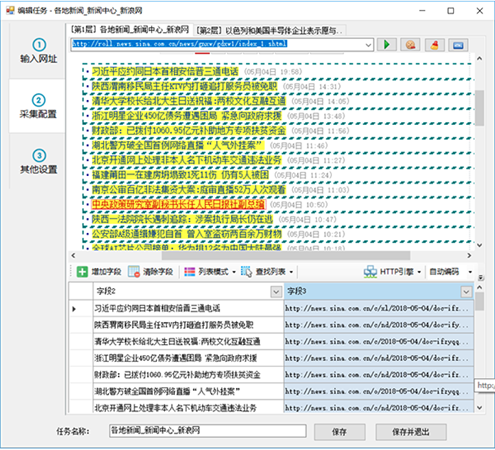Select table cell 浙江明星企业450亿债务遭遇困局
The height and width of the screenshot is (450, 495).
[188, 358]
